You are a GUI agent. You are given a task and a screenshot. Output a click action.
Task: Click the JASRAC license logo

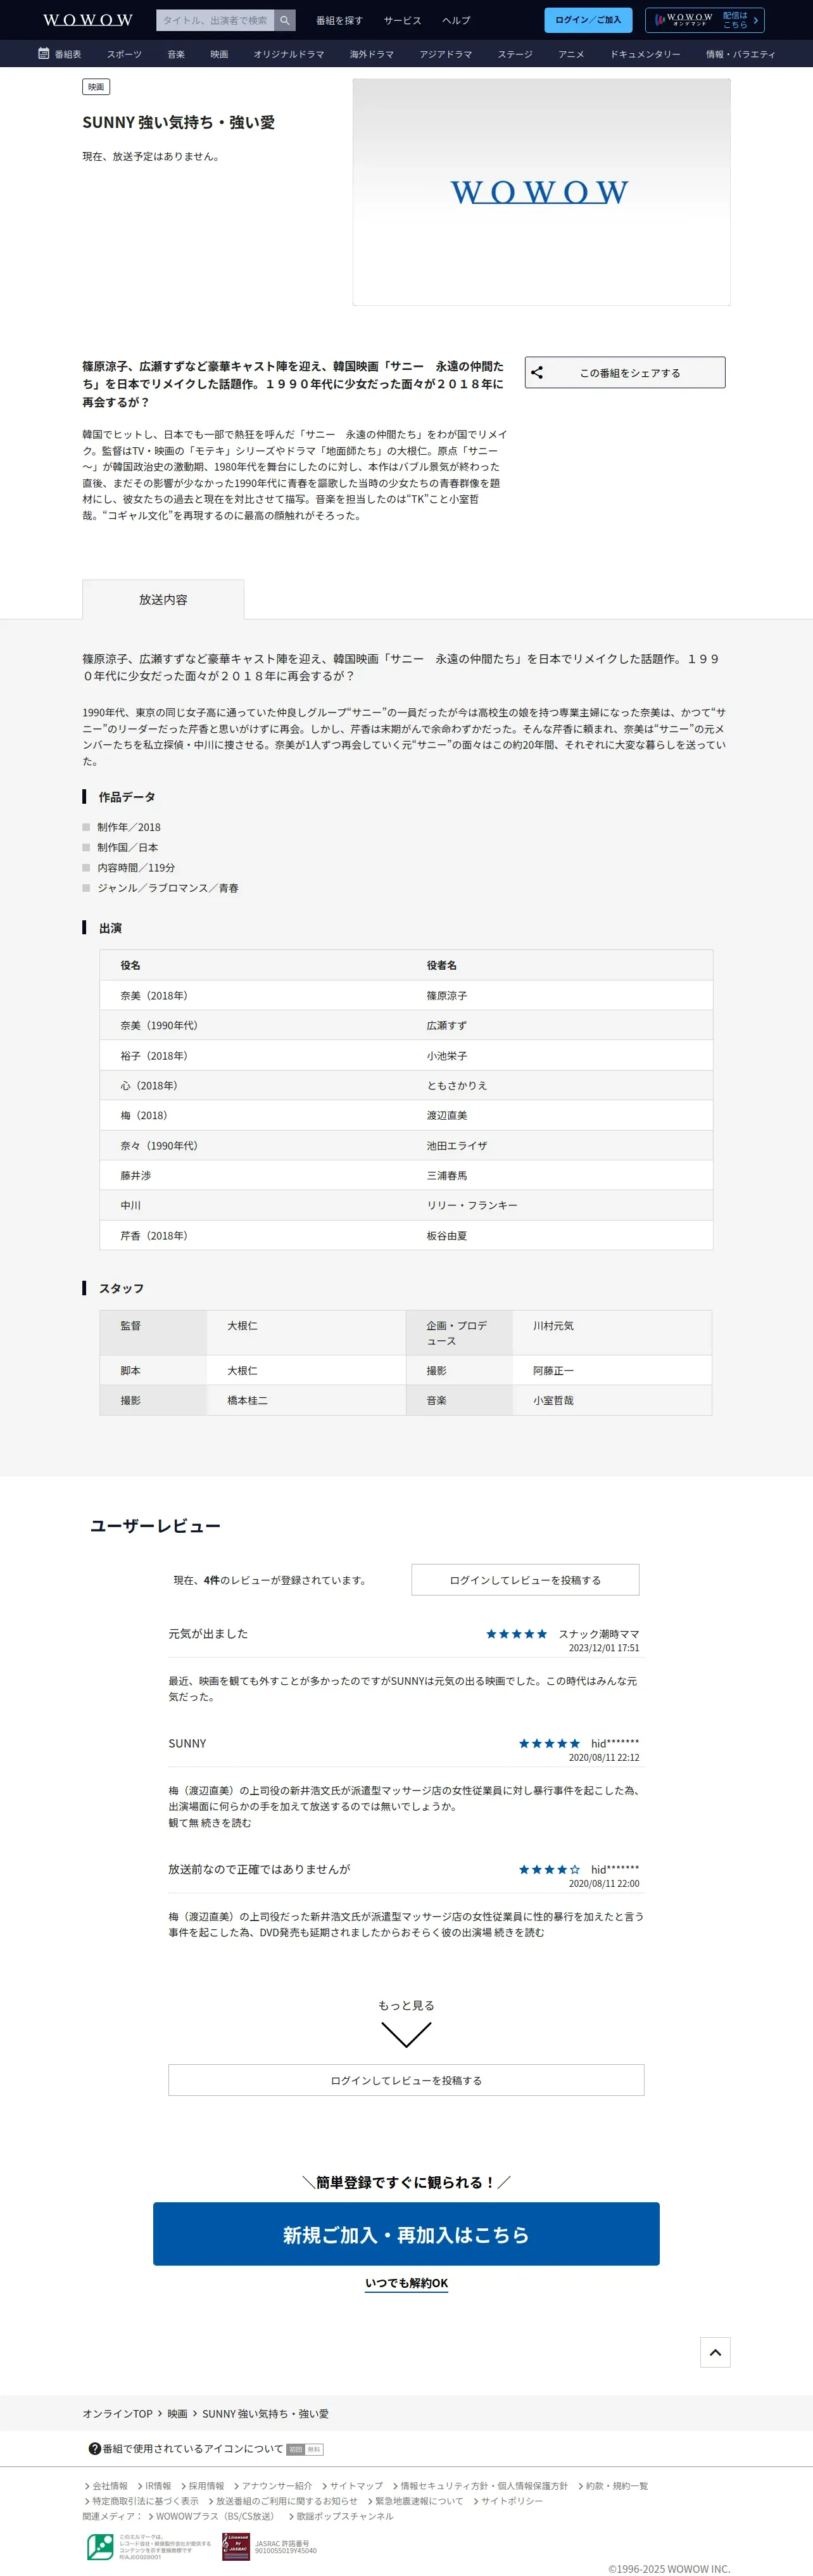[x=236, y=2546]
